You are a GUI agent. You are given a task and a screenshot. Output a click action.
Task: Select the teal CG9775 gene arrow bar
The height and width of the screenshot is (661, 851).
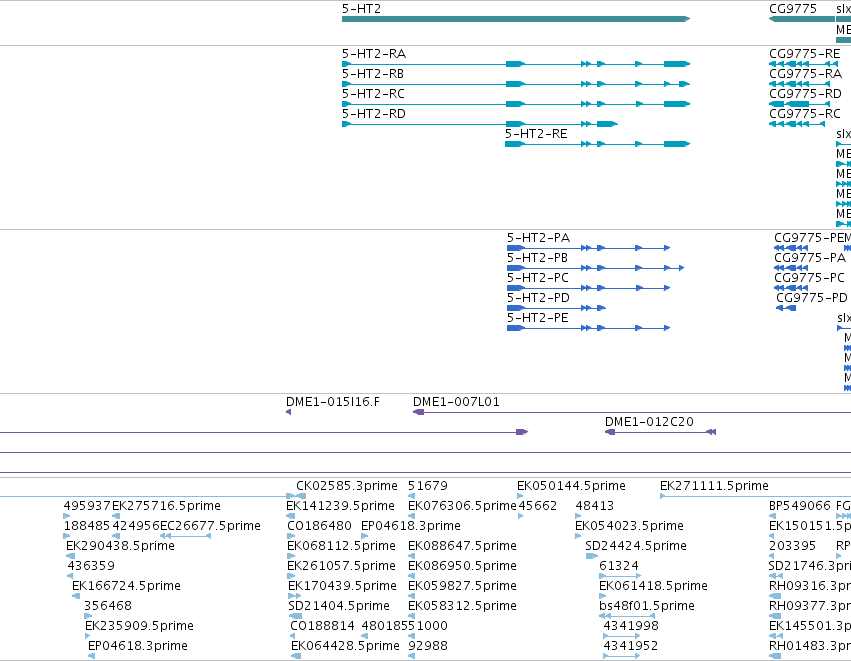click(x=802, y=19)
